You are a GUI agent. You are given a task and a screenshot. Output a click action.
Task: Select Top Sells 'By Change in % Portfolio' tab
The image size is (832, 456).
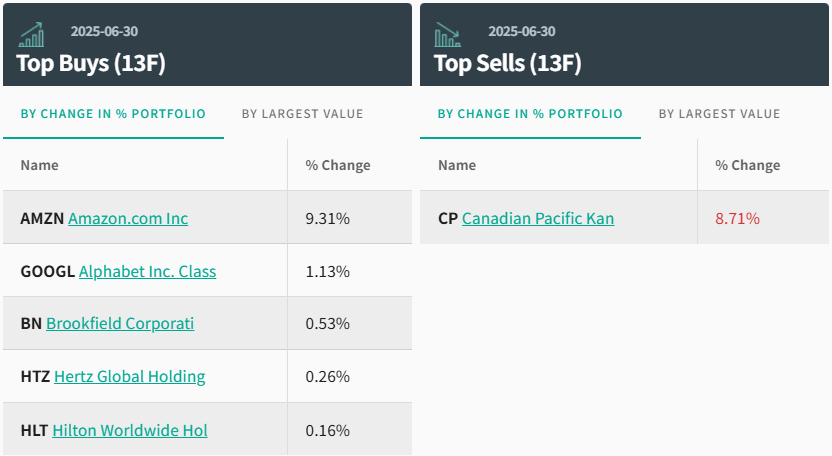tap(530, 114)
